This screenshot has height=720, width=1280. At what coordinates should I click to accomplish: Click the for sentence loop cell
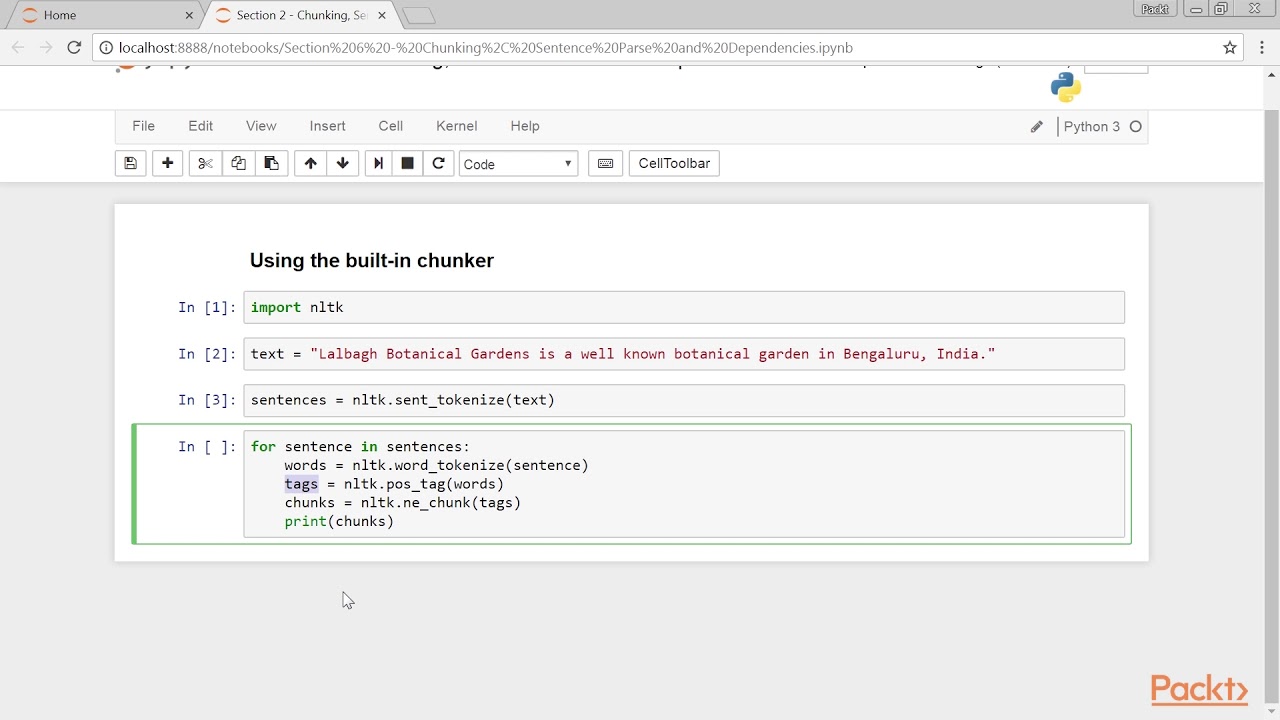tap(684, 484)
